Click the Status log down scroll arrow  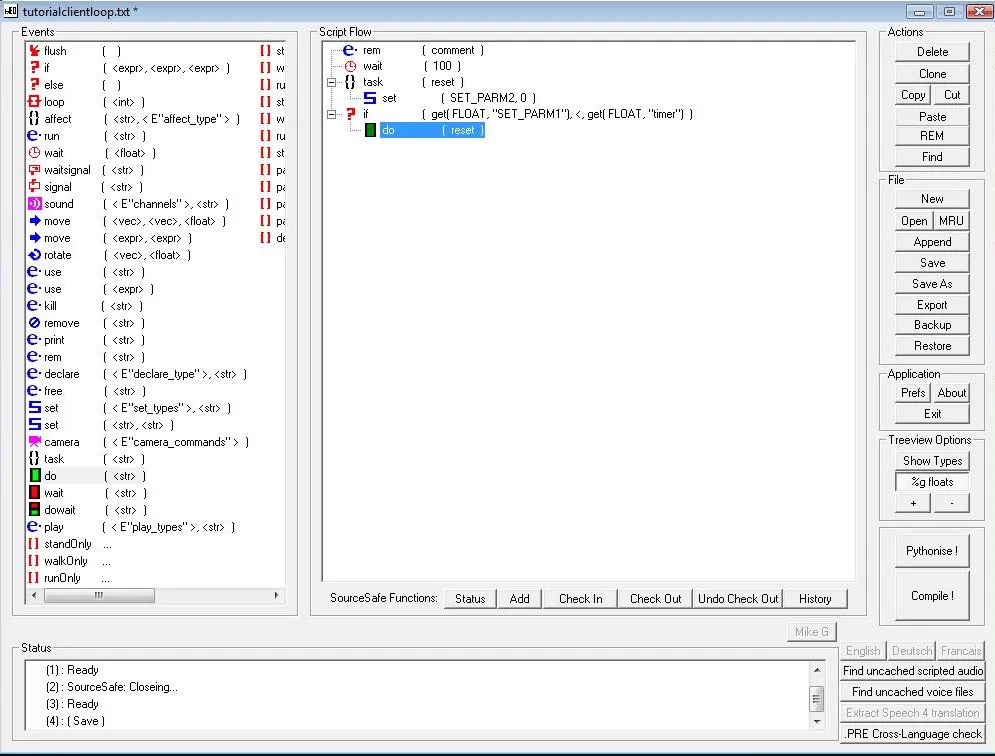pyautogui.click(x=817, y=722)
